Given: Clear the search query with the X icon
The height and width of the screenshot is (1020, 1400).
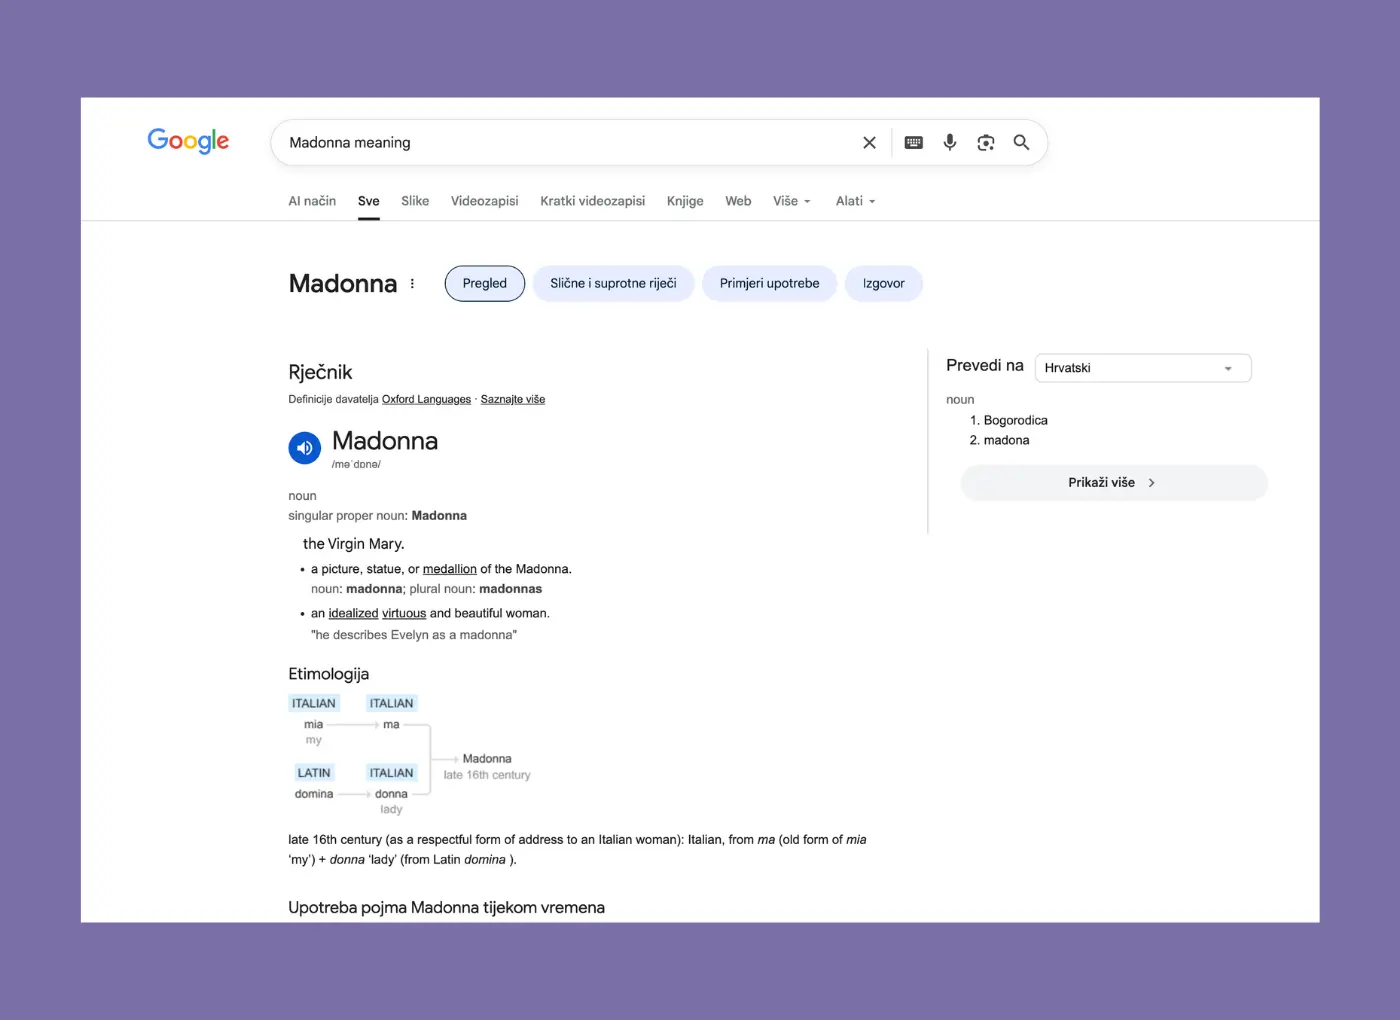Looking at the screenshot, I should pos(869,143).
